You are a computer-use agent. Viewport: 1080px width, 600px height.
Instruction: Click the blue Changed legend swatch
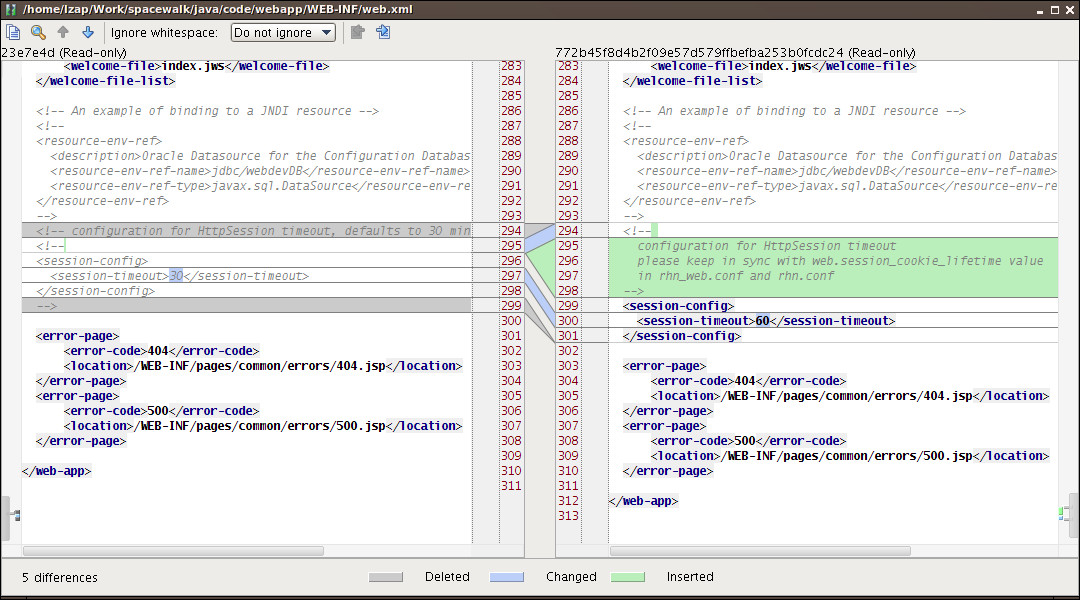(507, 577)
